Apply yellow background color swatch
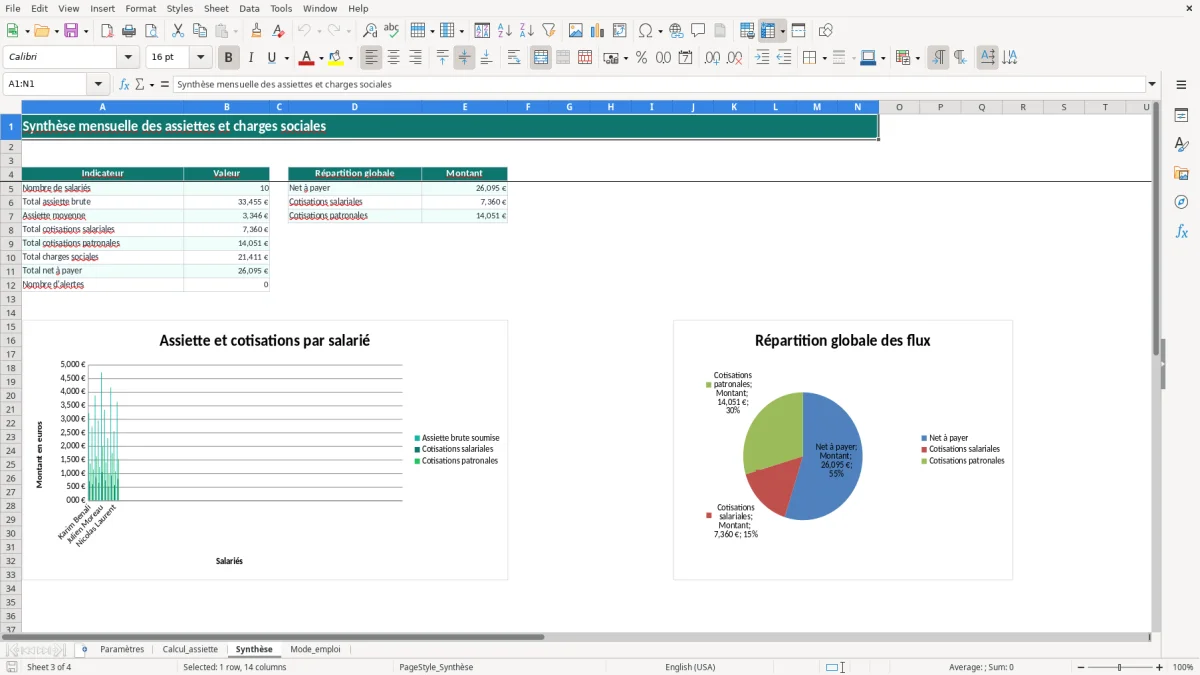1200x675 pixels. 336,58
